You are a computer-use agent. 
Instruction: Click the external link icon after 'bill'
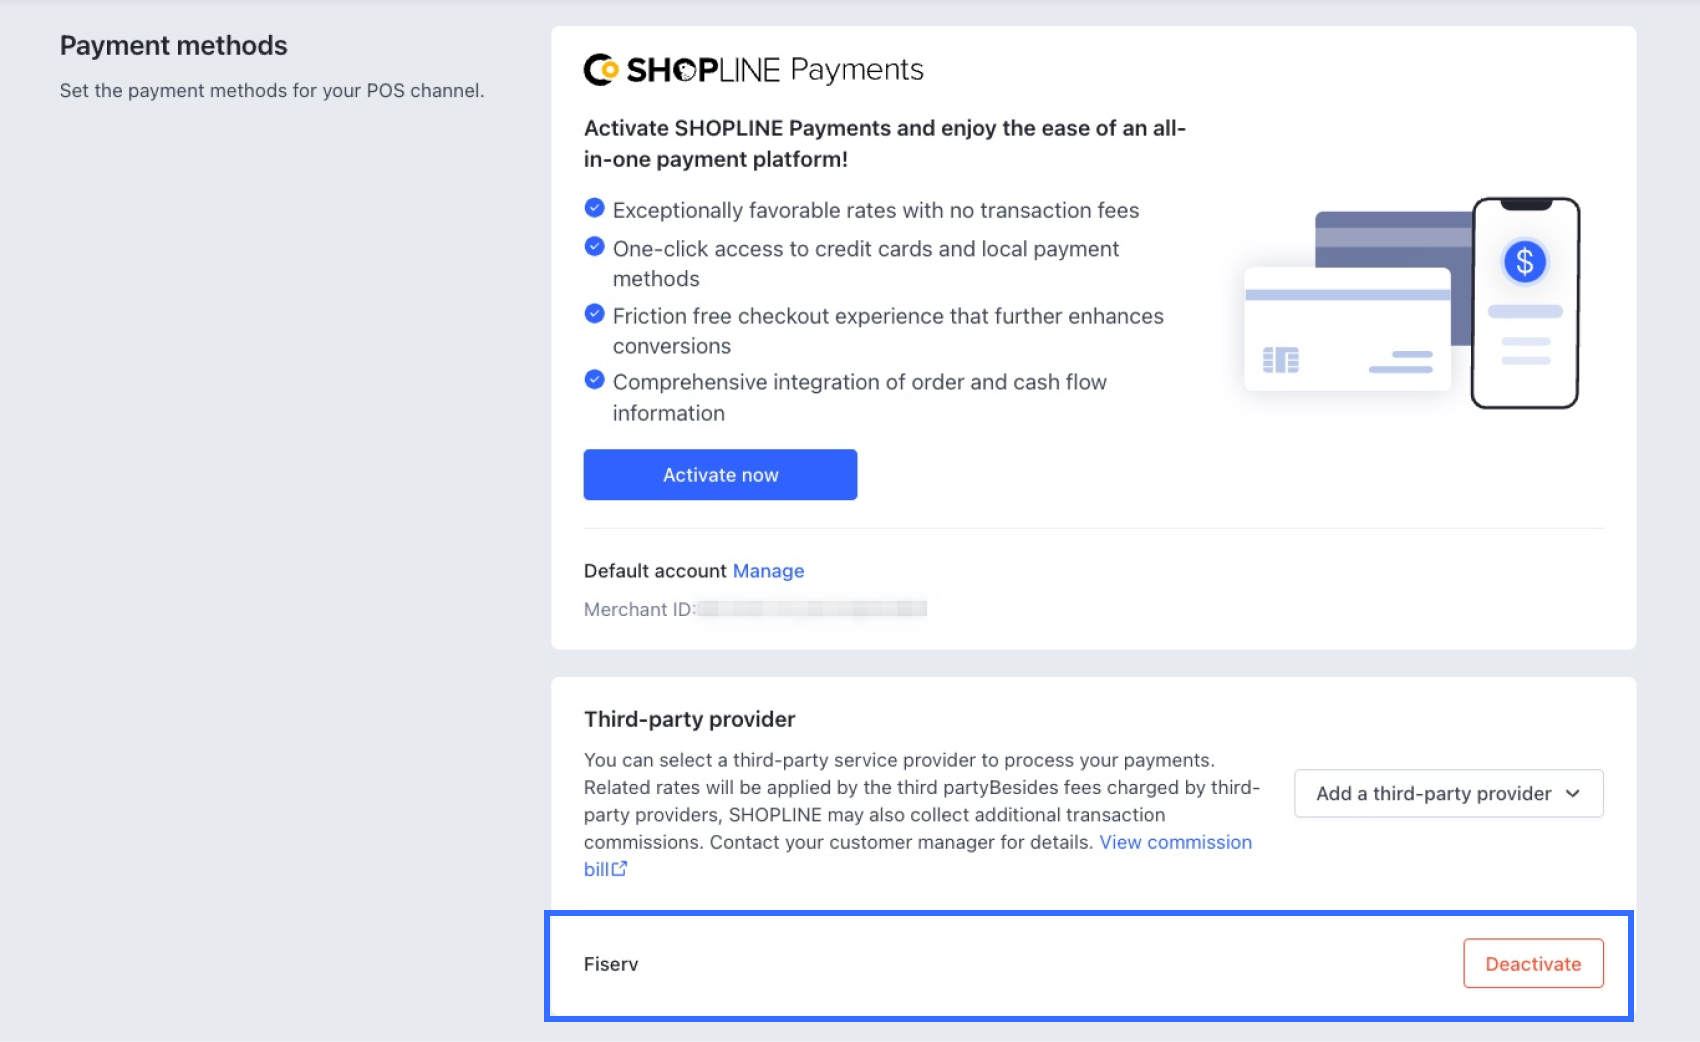620,869
